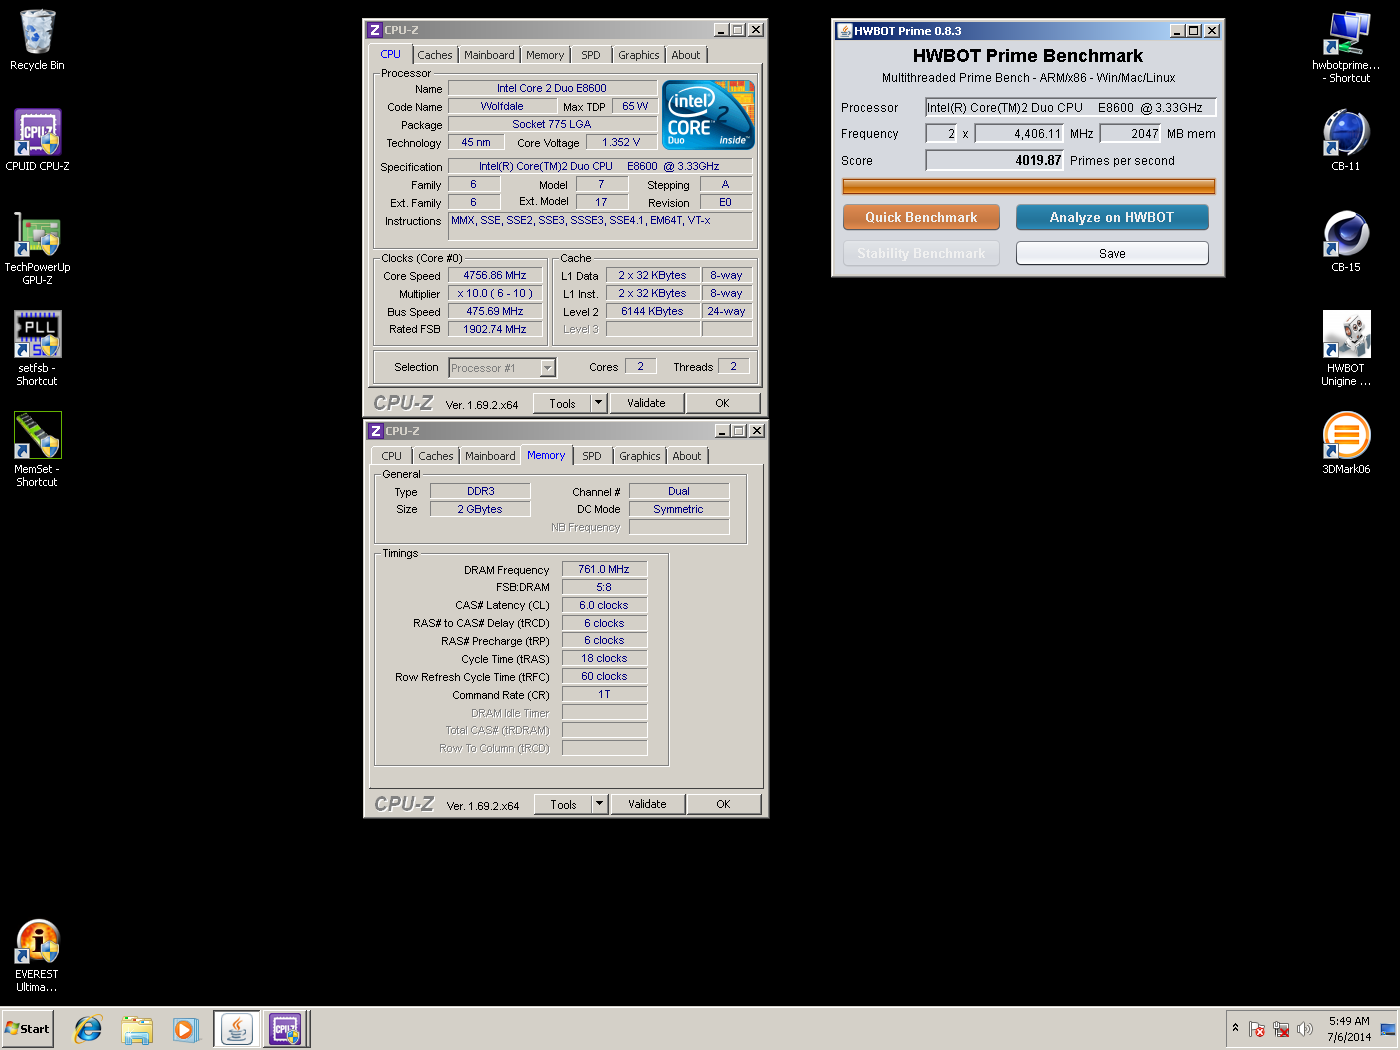Click the Save button in HWBOT Prime
The image size is (1400, 1050).
point(1112,253)
